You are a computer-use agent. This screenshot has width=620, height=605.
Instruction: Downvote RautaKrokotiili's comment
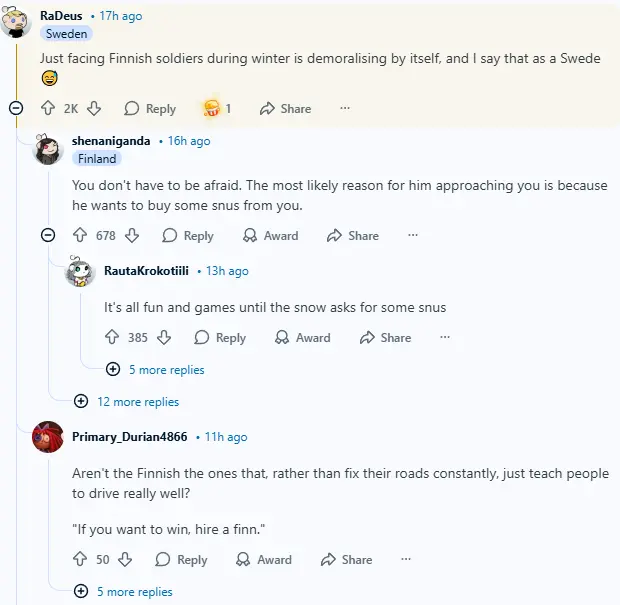[x=165, y=338]
